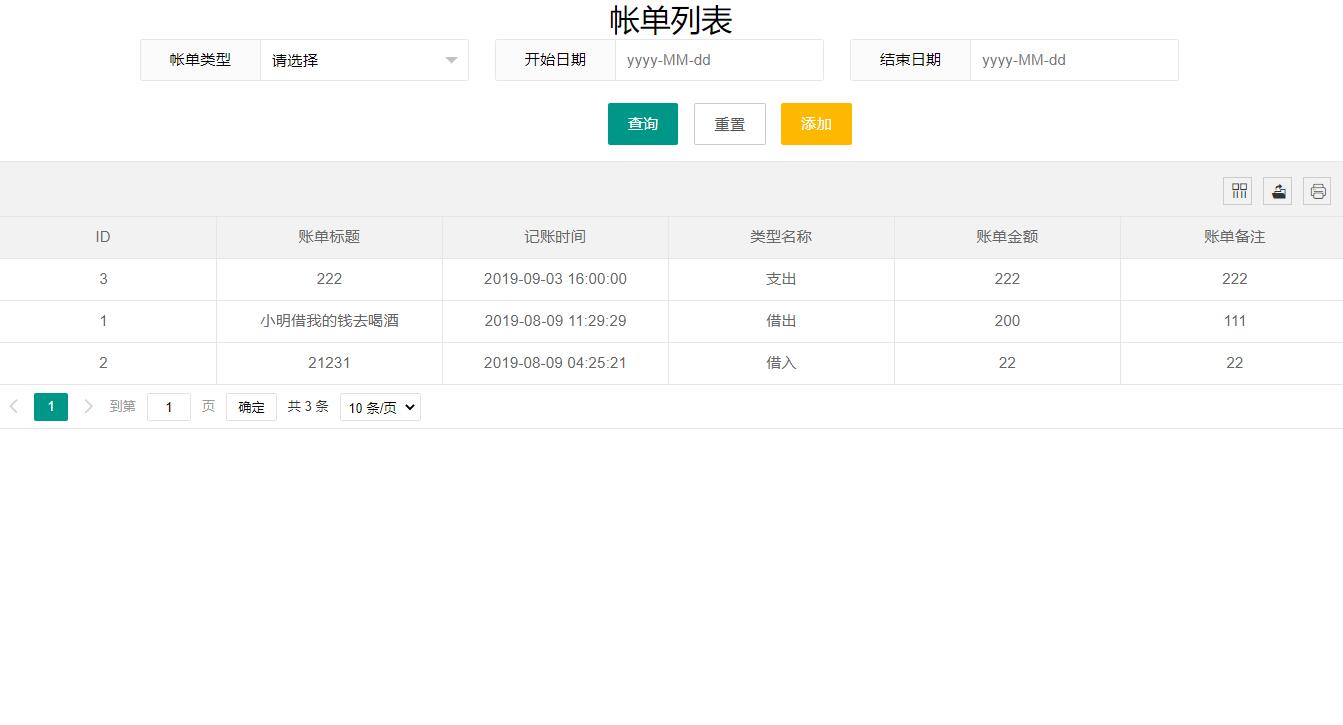Click the previous page arrow
Viewport: 1343px width, 725px height.
[x=14, y=406]
